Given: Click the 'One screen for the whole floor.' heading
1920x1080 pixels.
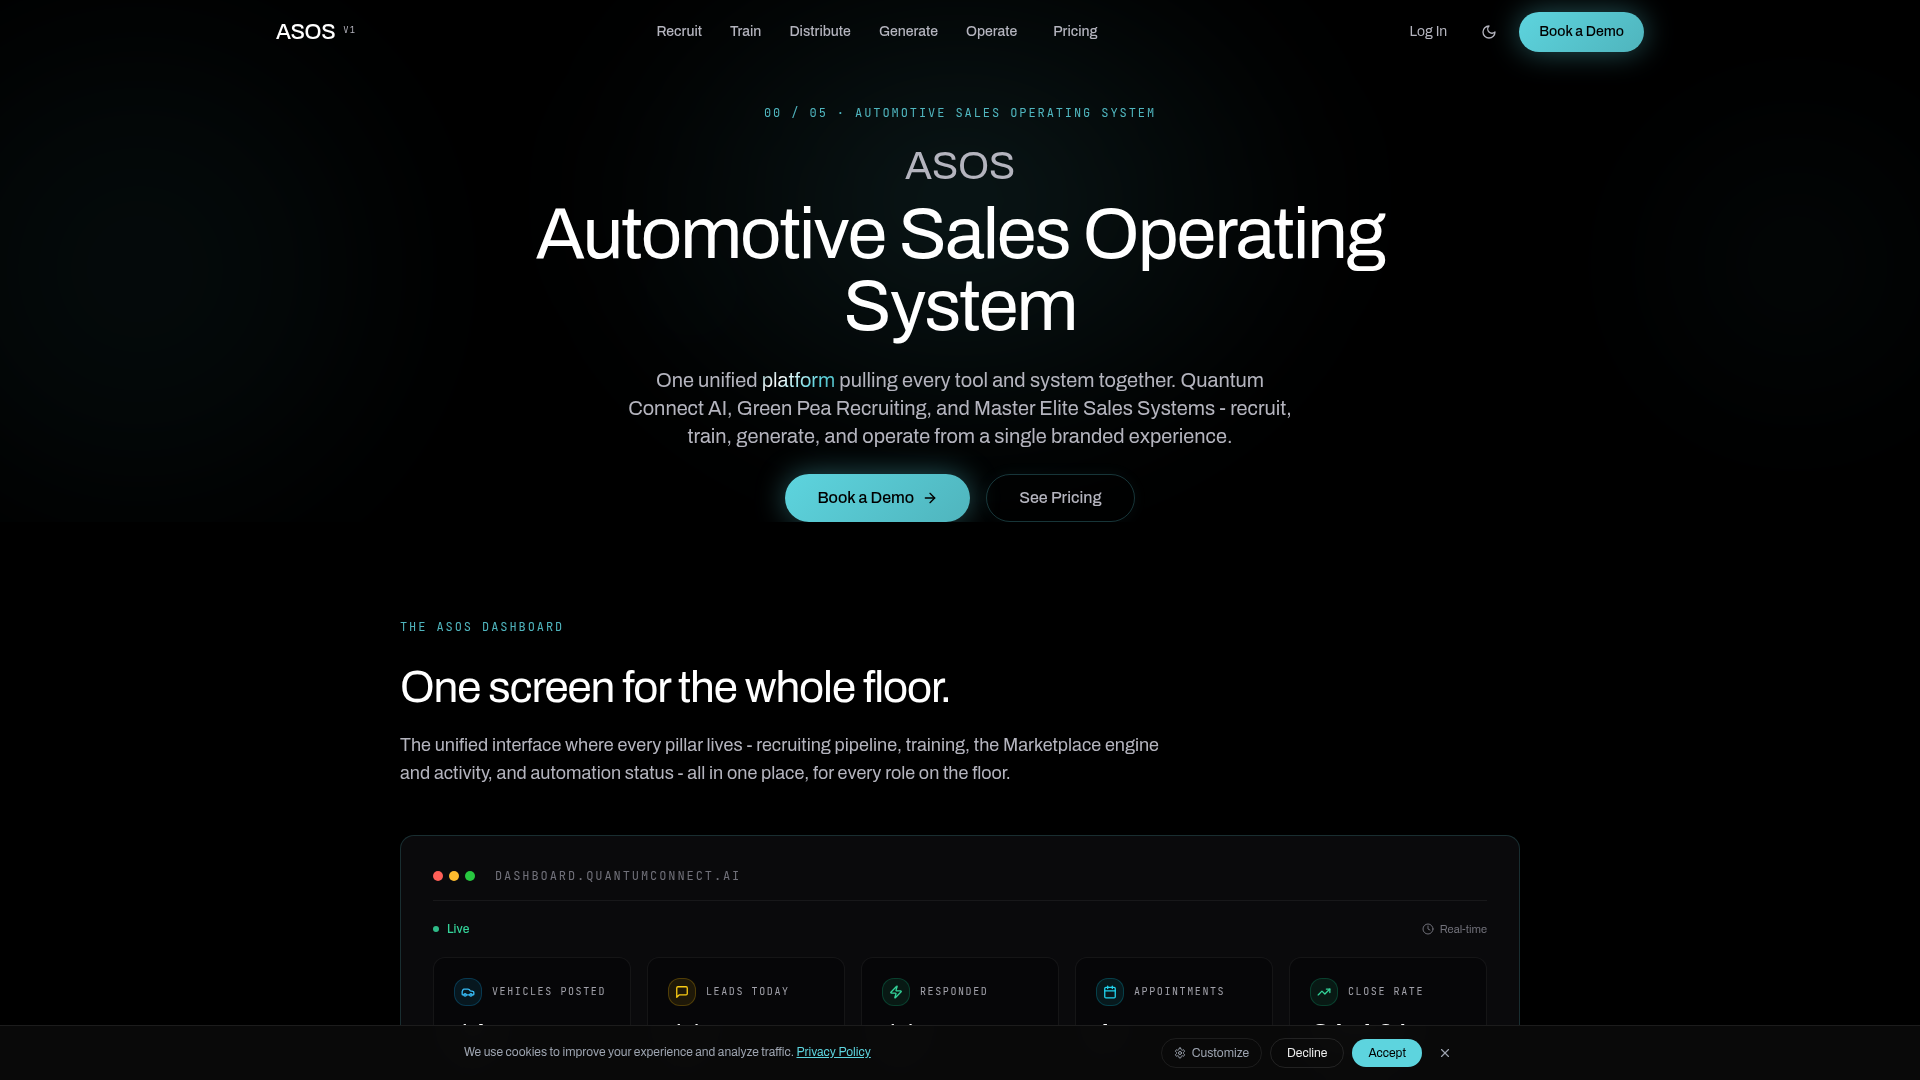Looking at the screenshot, I should (x=675, y=688).
